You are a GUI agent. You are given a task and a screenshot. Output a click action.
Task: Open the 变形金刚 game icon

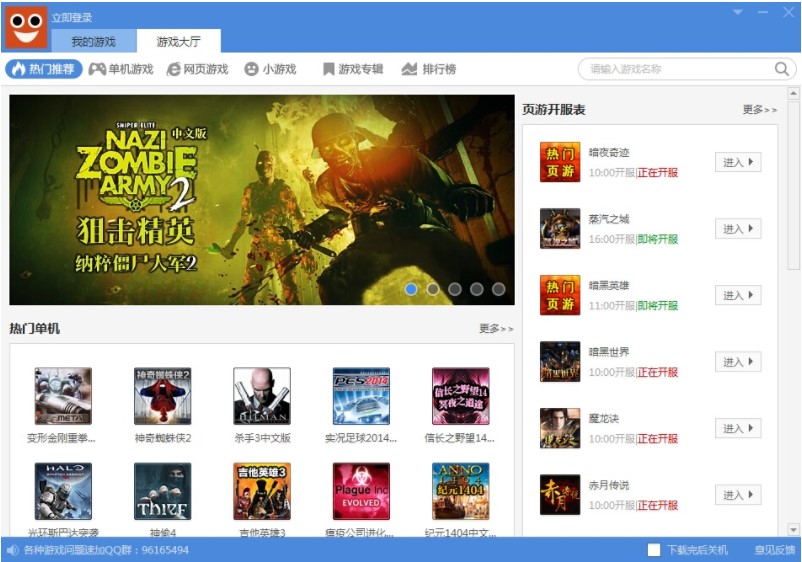pos(63,396)
